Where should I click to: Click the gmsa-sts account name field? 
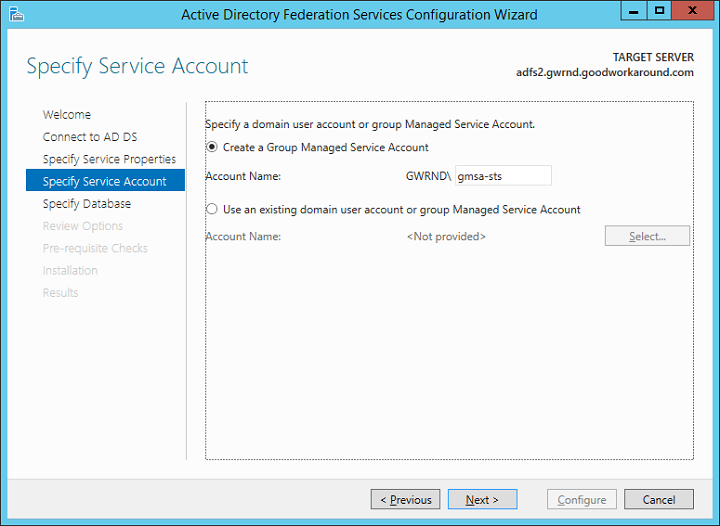tap(503, 176)
